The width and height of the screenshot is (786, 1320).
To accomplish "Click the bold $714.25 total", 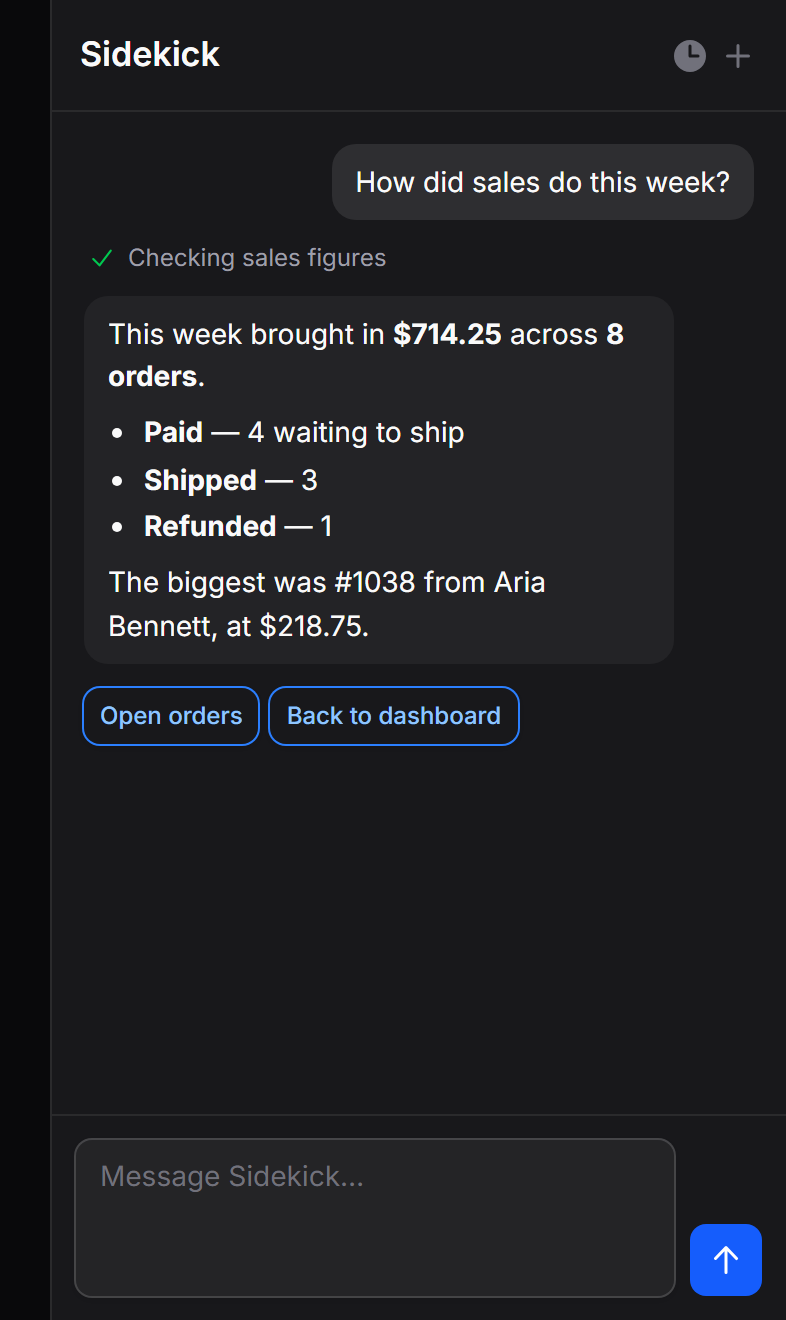I will (x=447, y=334).
